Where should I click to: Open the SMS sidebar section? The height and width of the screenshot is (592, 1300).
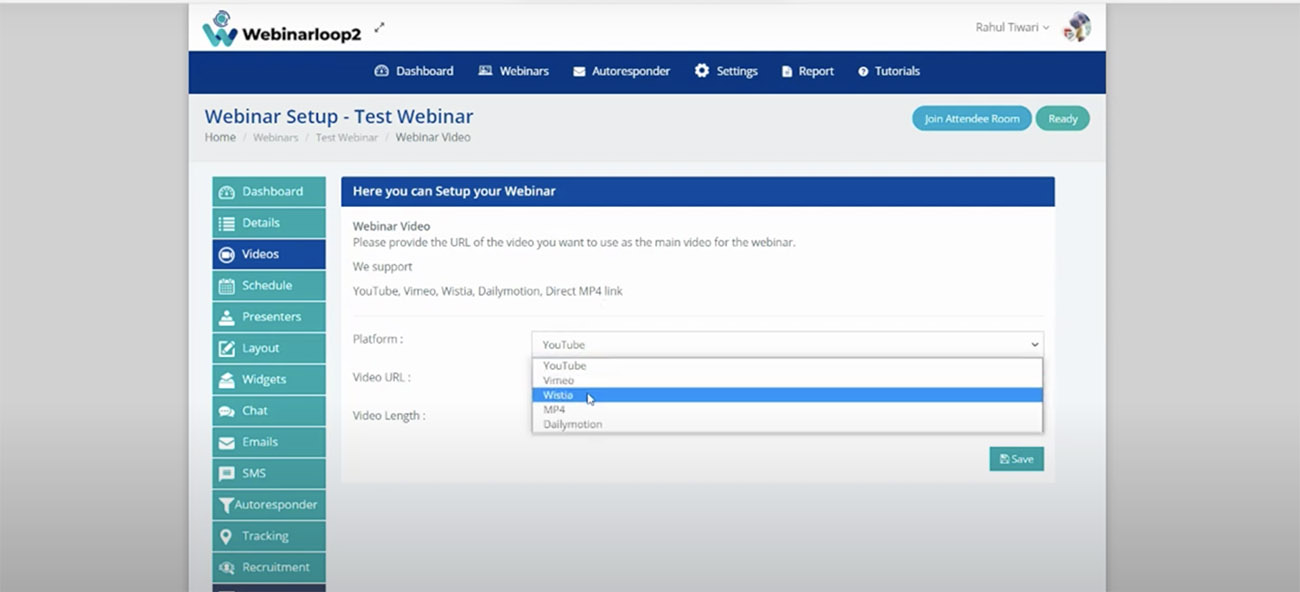(269, 473)
